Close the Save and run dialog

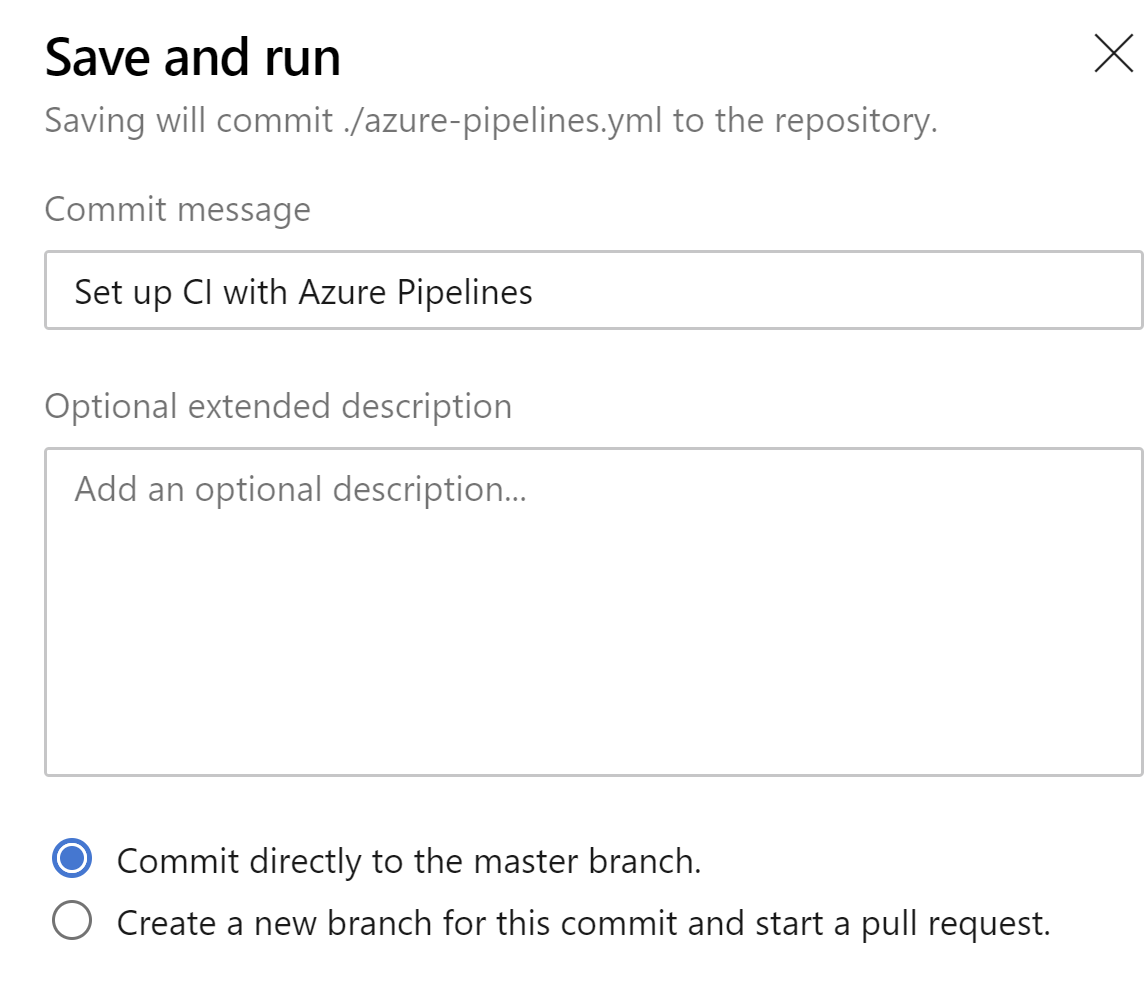tap(1113, 54)
